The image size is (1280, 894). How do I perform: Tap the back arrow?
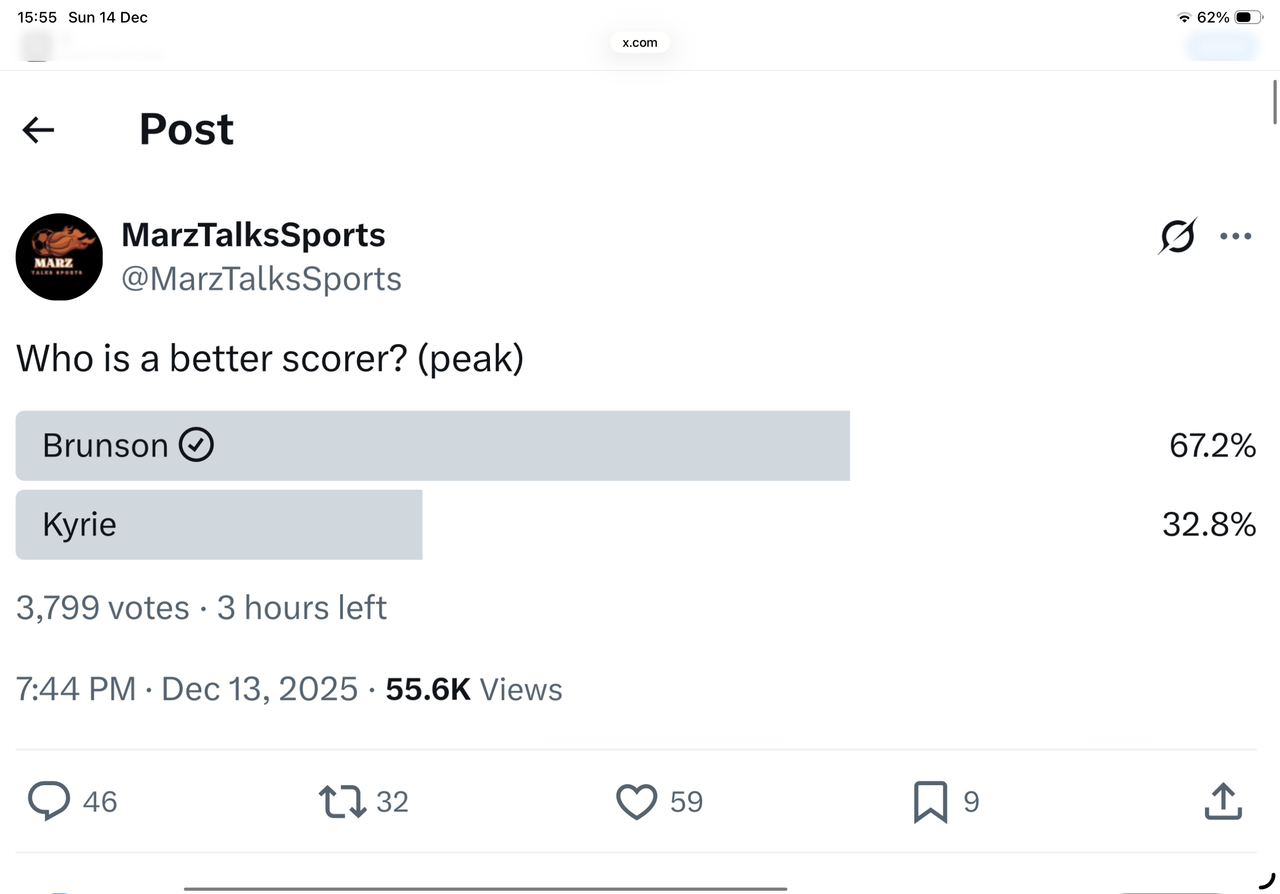point(38,129)
